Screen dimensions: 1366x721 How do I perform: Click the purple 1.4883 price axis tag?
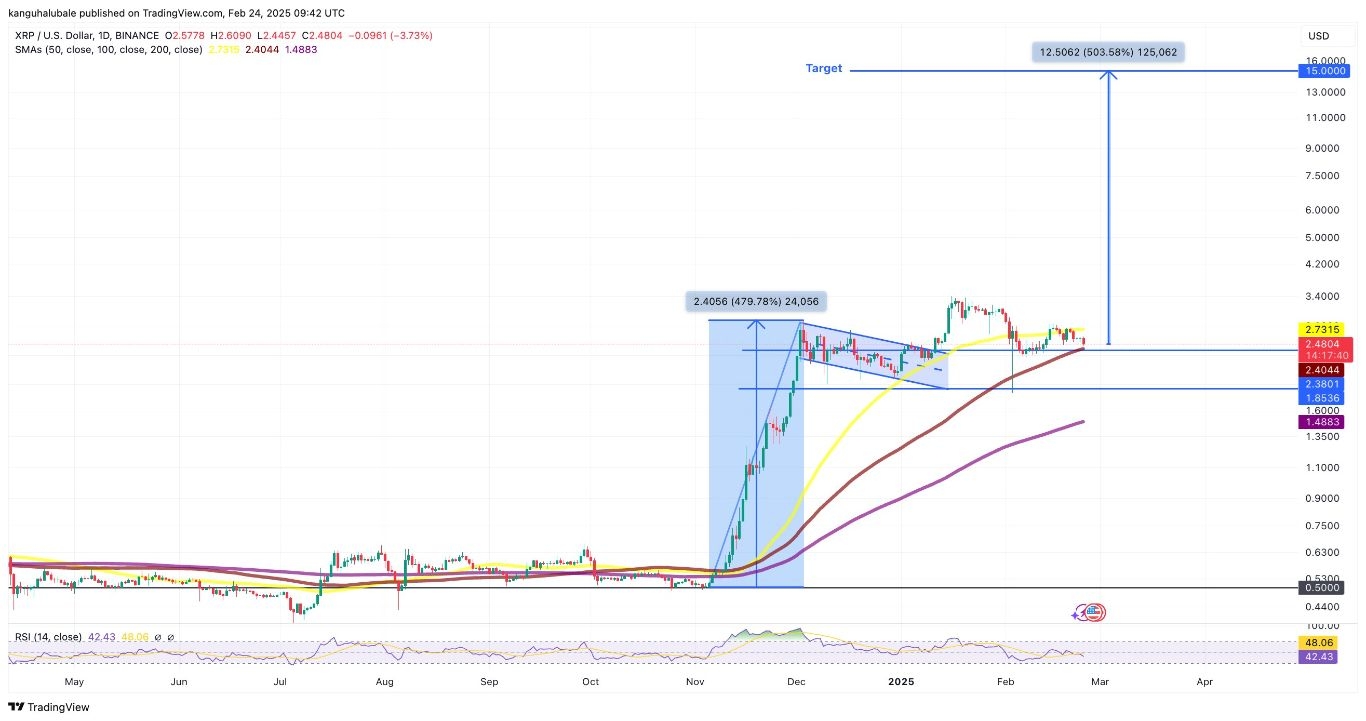tap(1322, 423)
